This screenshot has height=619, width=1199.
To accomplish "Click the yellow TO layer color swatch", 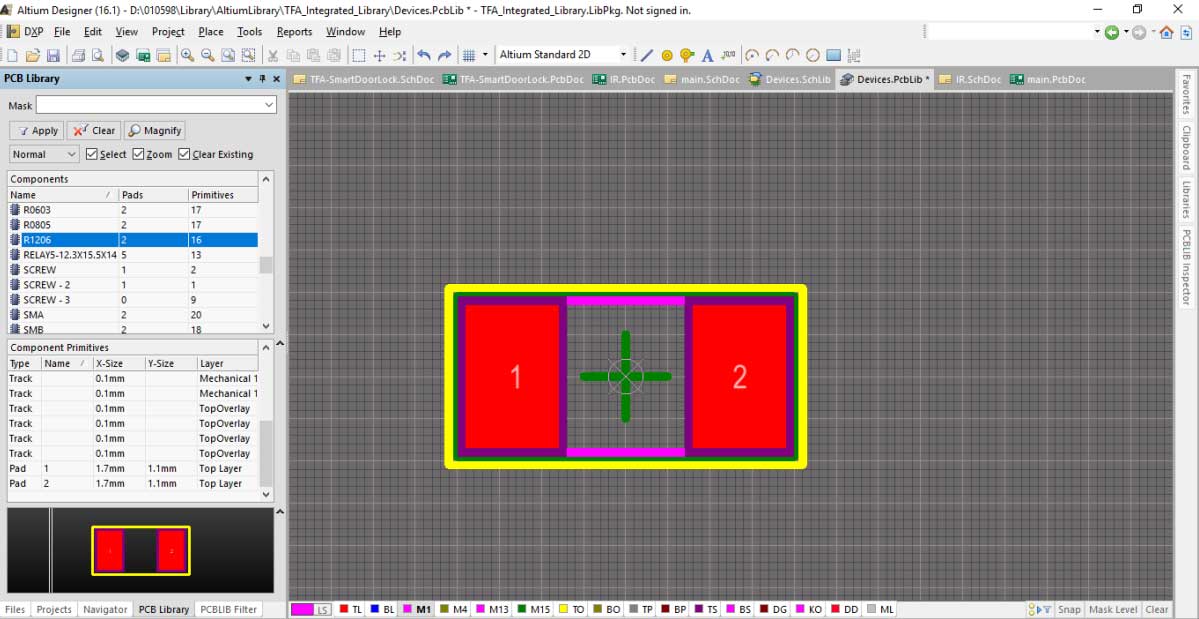I will 564,609.
